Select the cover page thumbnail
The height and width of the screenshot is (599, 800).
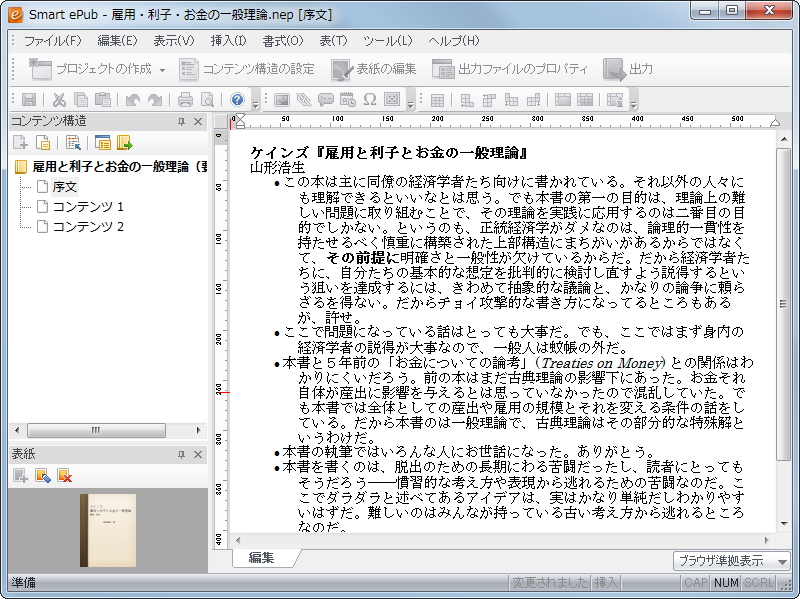[x=109, y=527]
